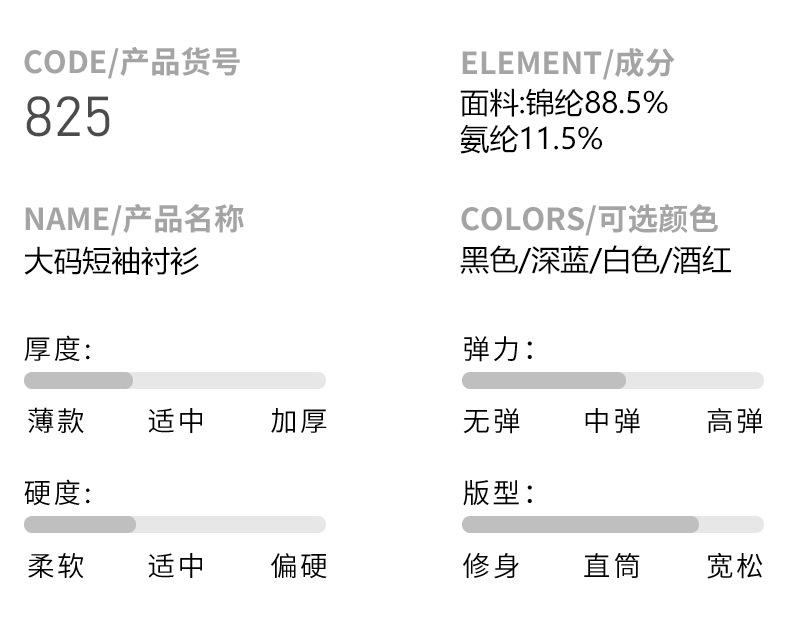The width and height of the screenshot is (790, 640).
Task: Click the COLORS/可选颜色 heading
Action: pos(589,219)
